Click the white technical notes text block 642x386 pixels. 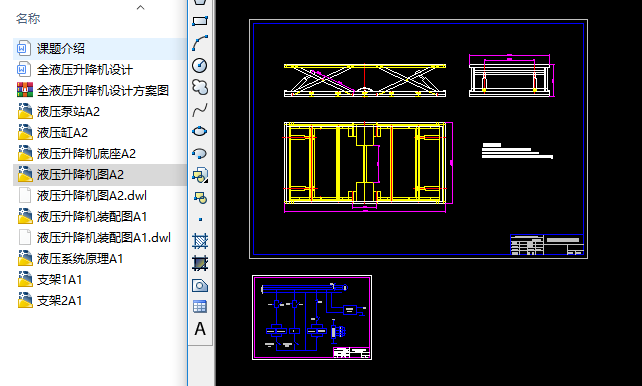click(518, 151)
